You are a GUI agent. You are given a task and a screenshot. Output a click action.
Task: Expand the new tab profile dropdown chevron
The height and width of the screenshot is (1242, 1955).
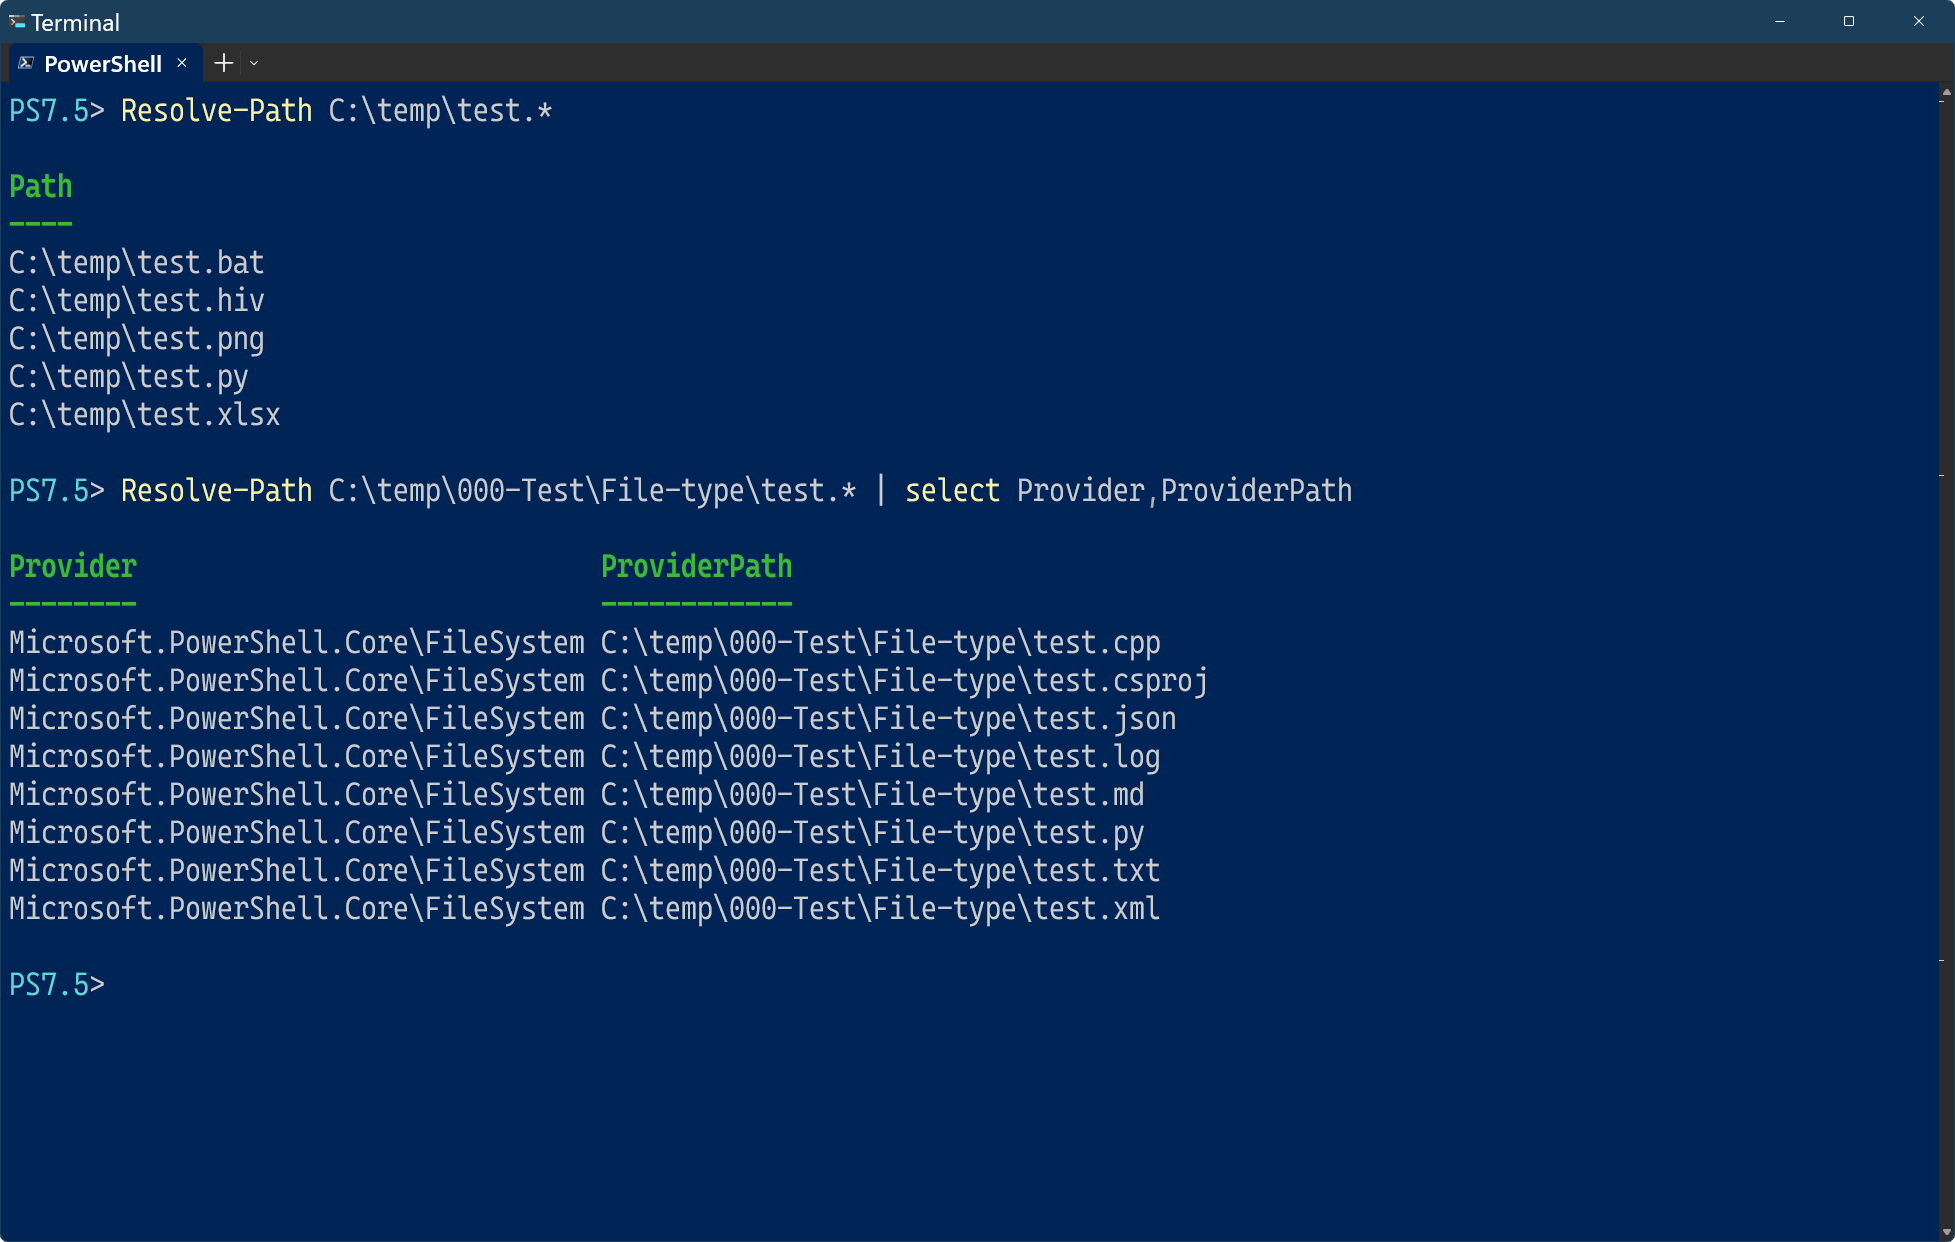click(x=254, y=63)
